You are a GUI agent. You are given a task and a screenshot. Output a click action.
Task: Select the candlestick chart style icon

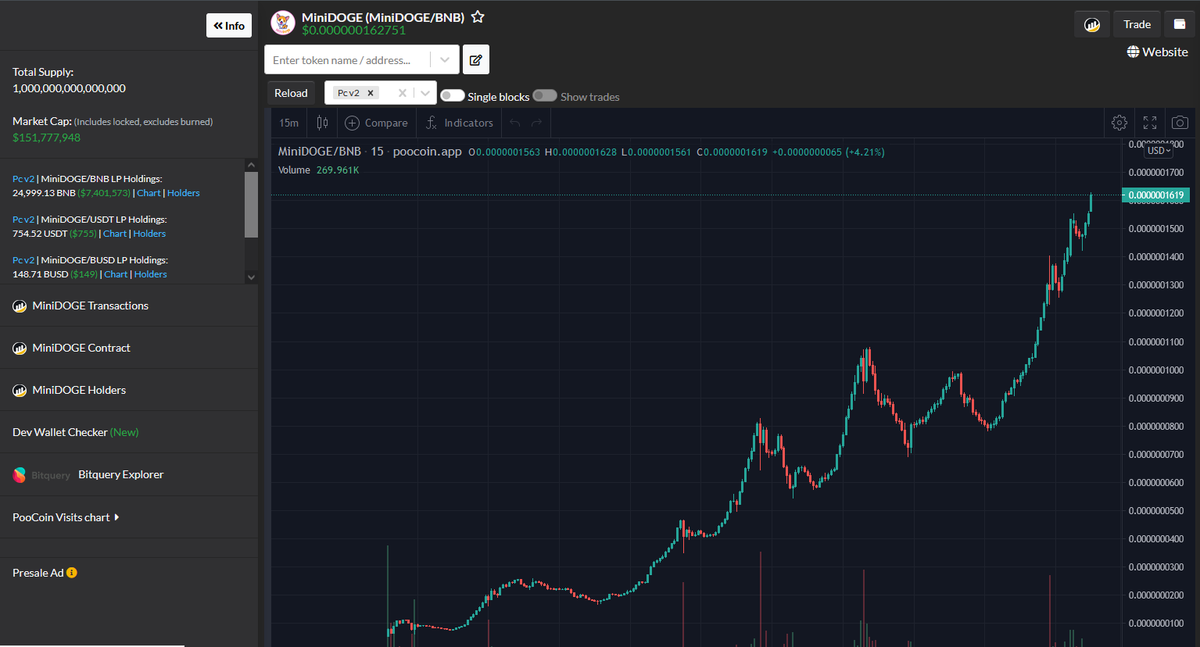pyautogui.click(x=320, y=122)
